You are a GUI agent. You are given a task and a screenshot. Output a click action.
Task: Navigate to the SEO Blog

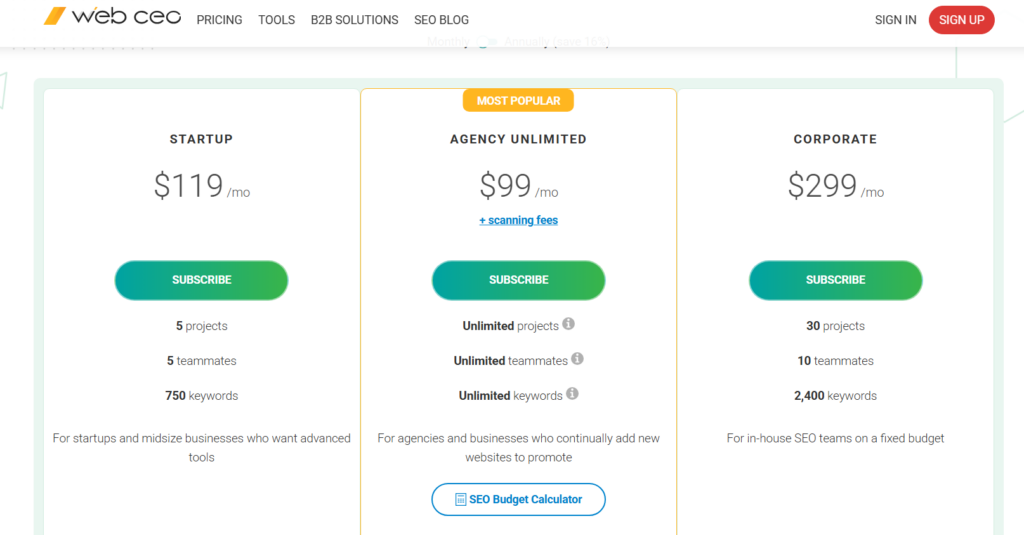pos(441,20)
